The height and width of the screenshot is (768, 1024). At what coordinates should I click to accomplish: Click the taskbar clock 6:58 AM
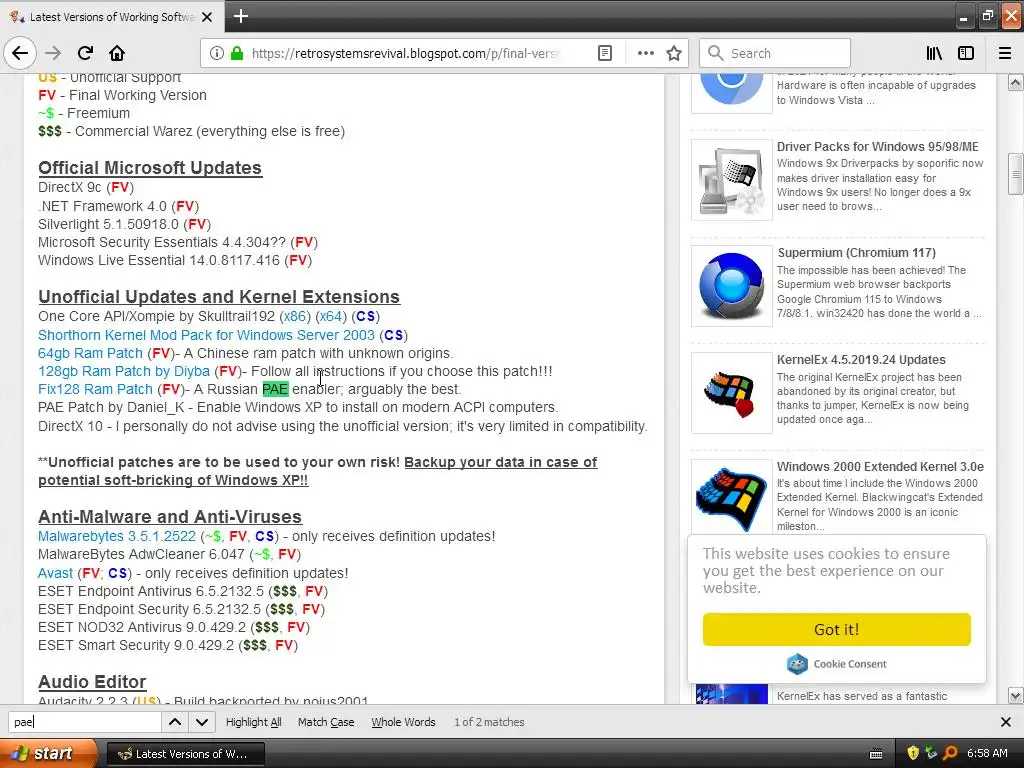point(987,753)
